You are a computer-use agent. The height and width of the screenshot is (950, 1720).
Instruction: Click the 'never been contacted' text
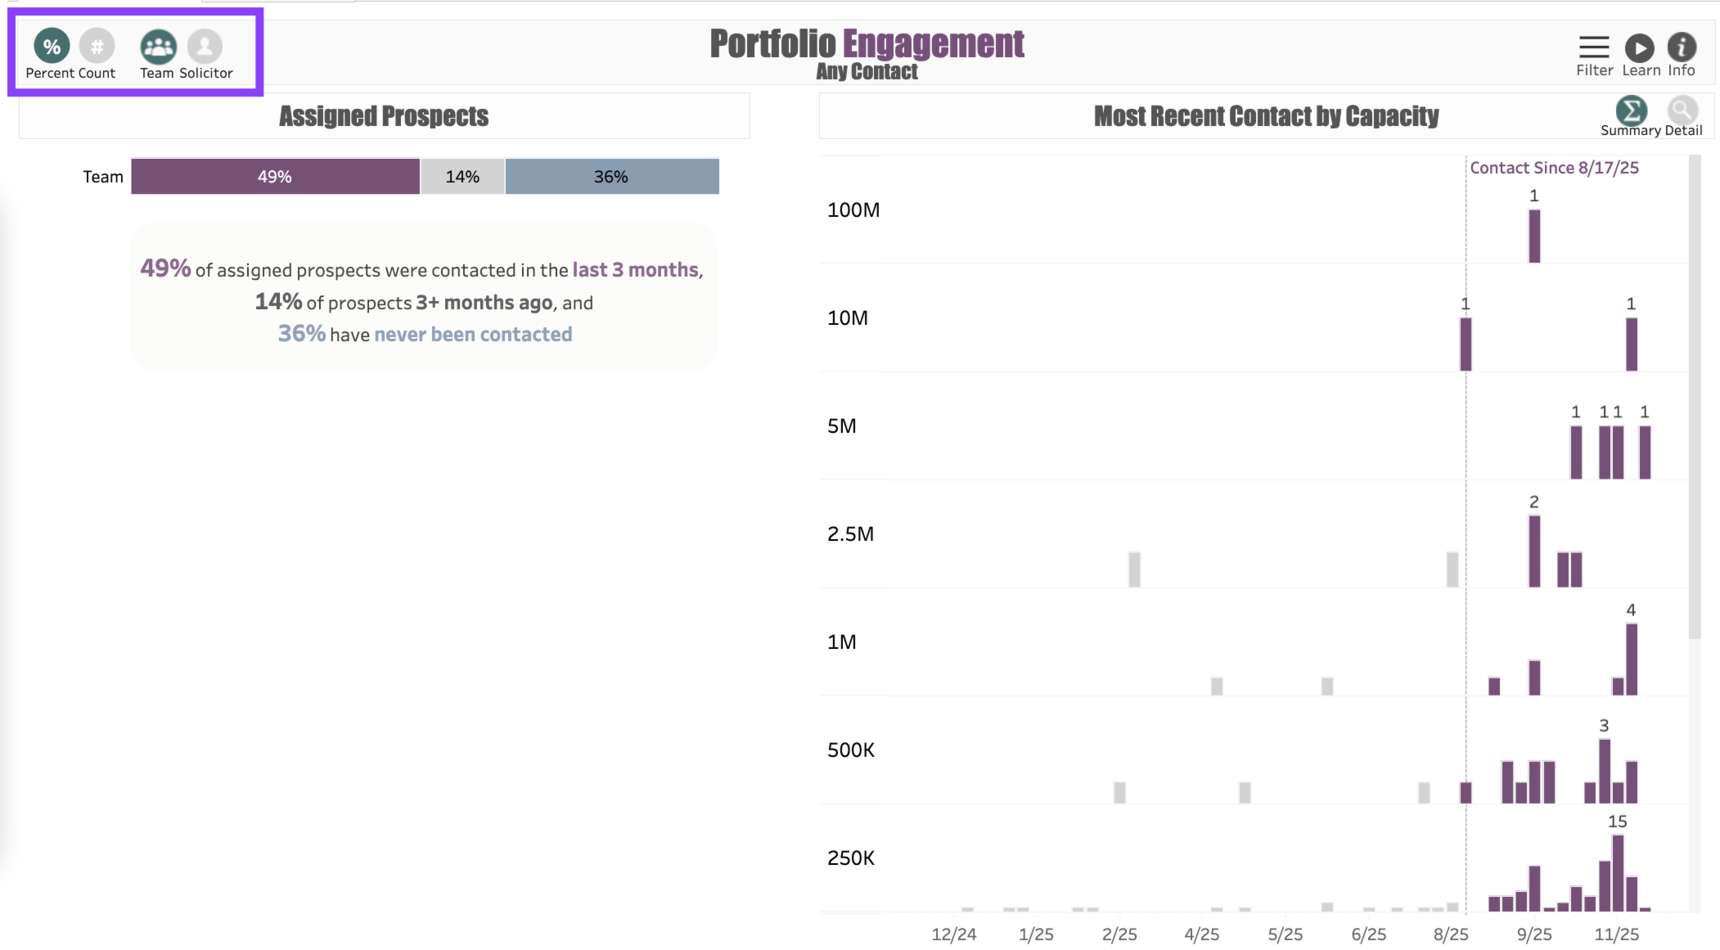click(473, 335)
